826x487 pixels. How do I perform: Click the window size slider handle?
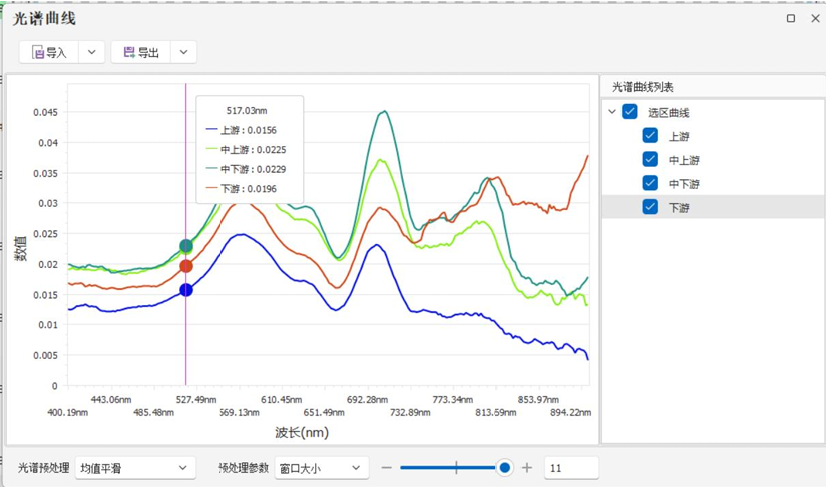tap(505, 468)
